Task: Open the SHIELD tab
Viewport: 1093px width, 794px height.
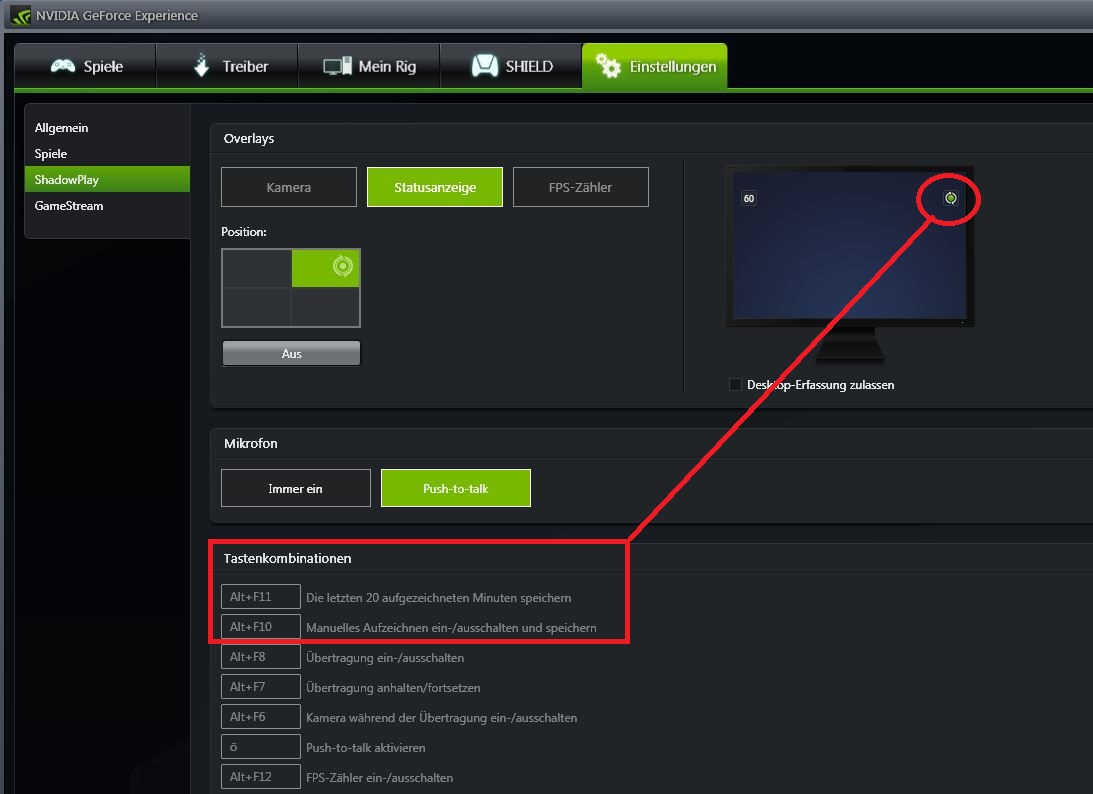Action: (x=512, y=66)
